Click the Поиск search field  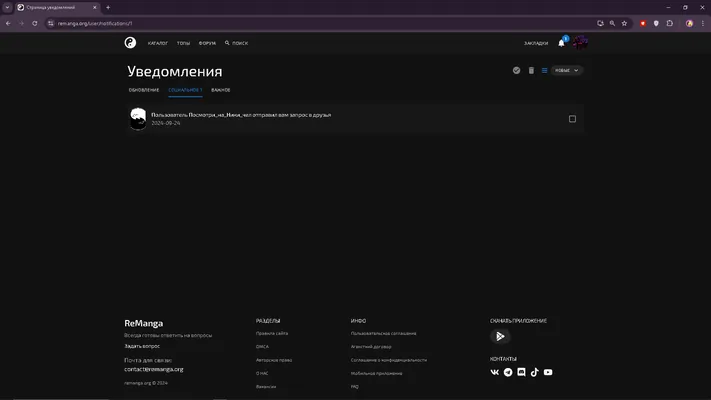point(236,43)
